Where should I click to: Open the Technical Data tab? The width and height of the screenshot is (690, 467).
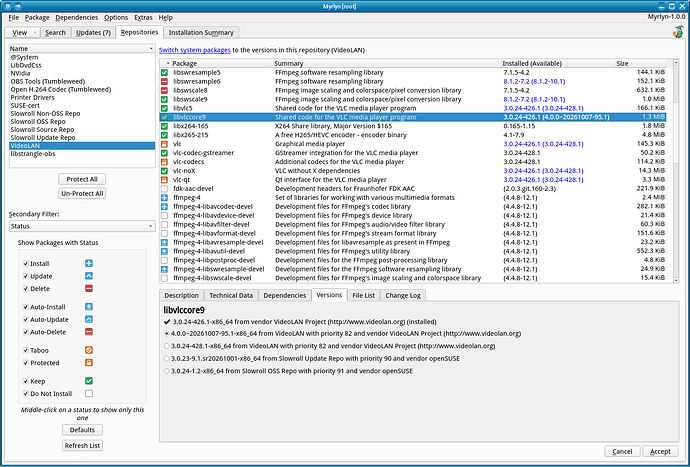tap(231, 295)
